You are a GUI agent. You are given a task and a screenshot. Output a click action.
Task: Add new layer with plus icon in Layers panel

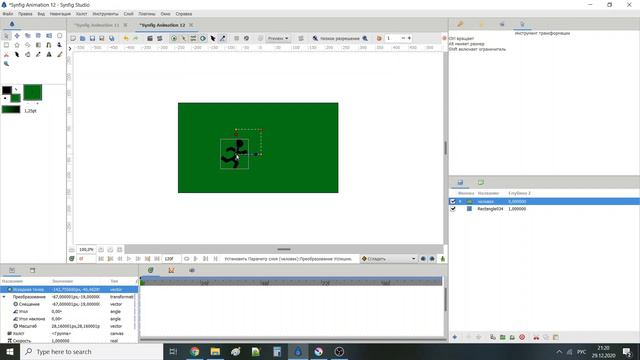click(455, 337)
